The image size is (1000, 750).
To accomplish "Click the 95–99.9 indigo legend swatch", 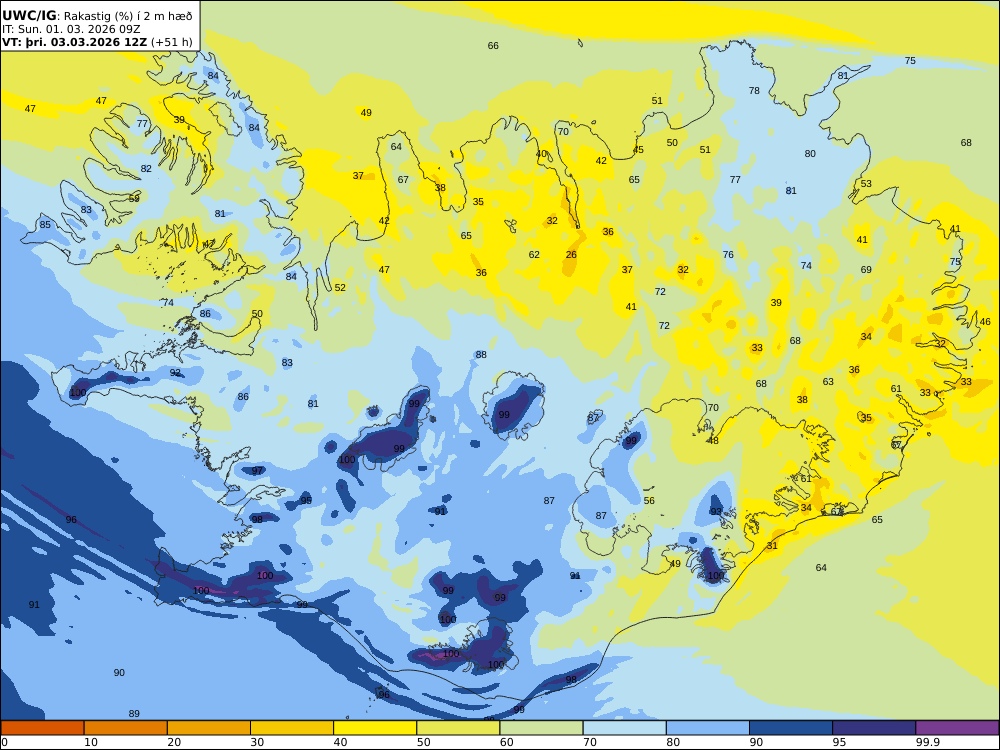I will click(x=874, y=728).
